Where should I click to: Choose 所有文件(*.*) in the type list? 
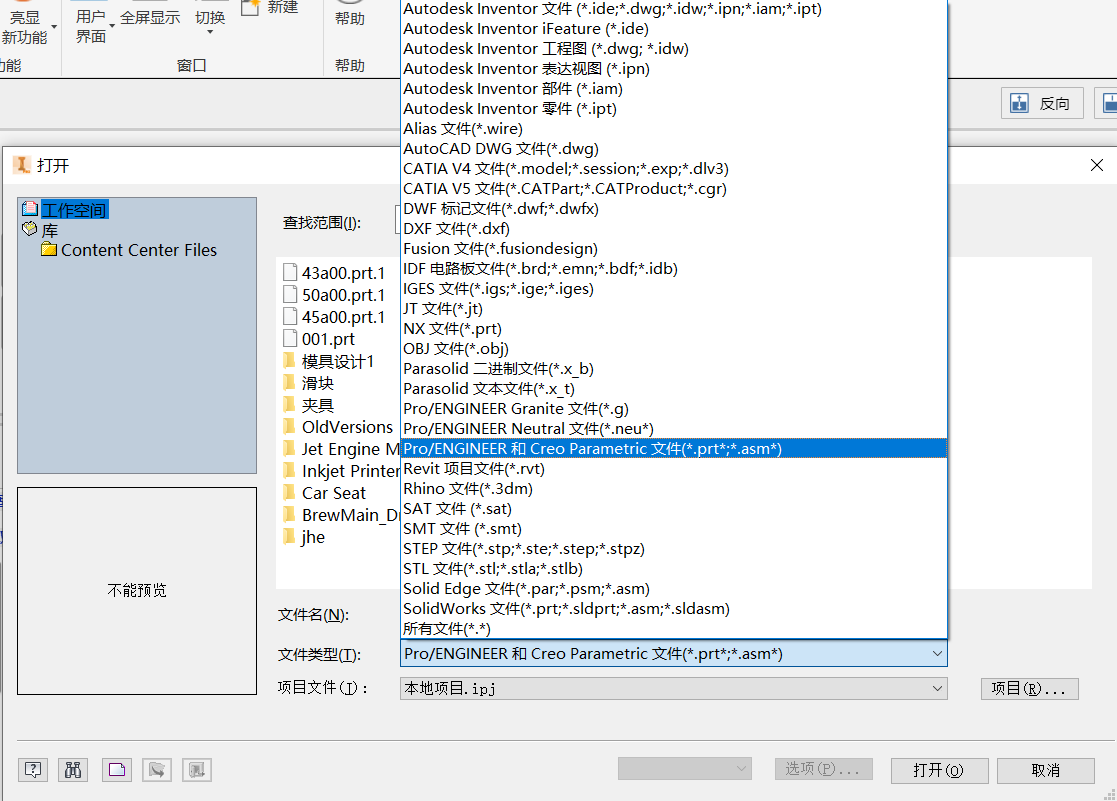pos(674,629)
